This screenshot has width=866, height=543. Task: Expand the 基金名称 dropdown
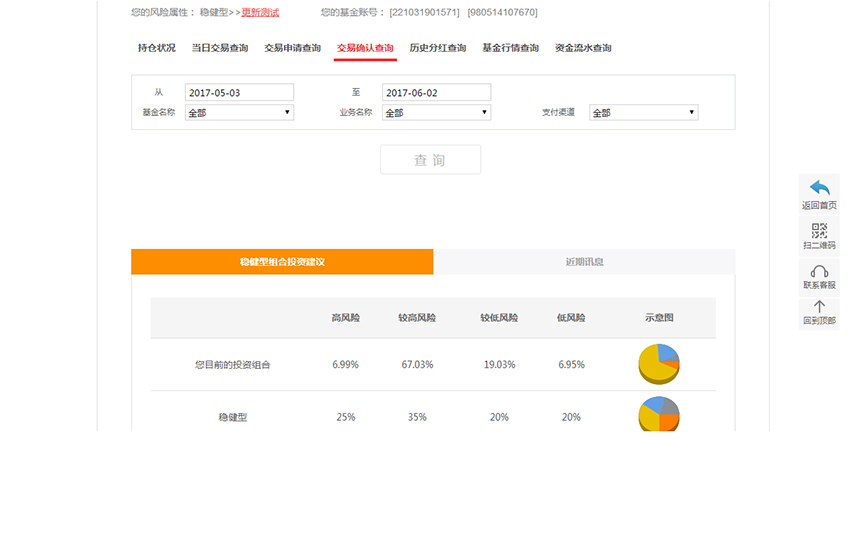coord(239,113)
